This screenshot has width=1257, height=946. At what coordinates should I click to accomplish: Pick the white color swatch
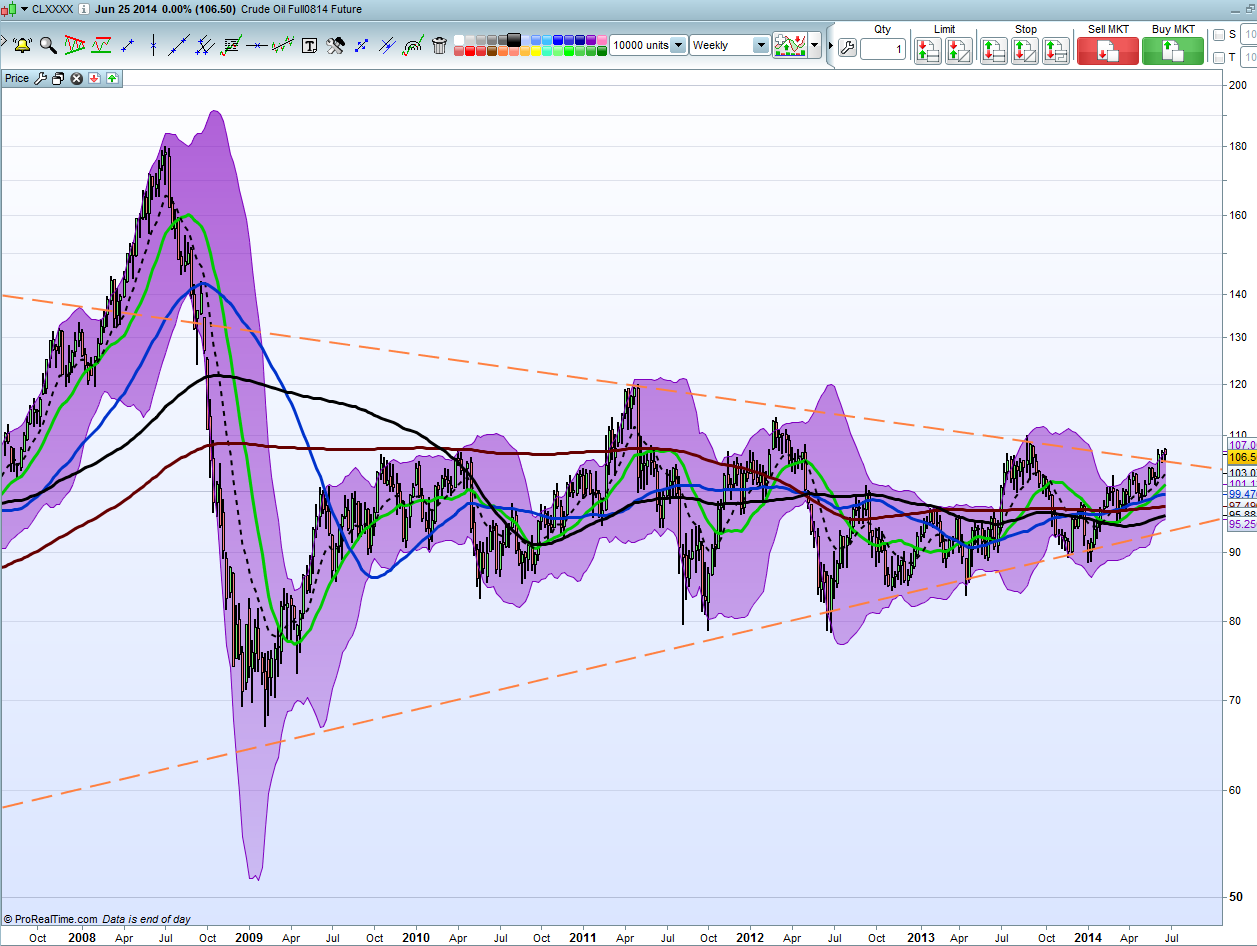point(458,40)
